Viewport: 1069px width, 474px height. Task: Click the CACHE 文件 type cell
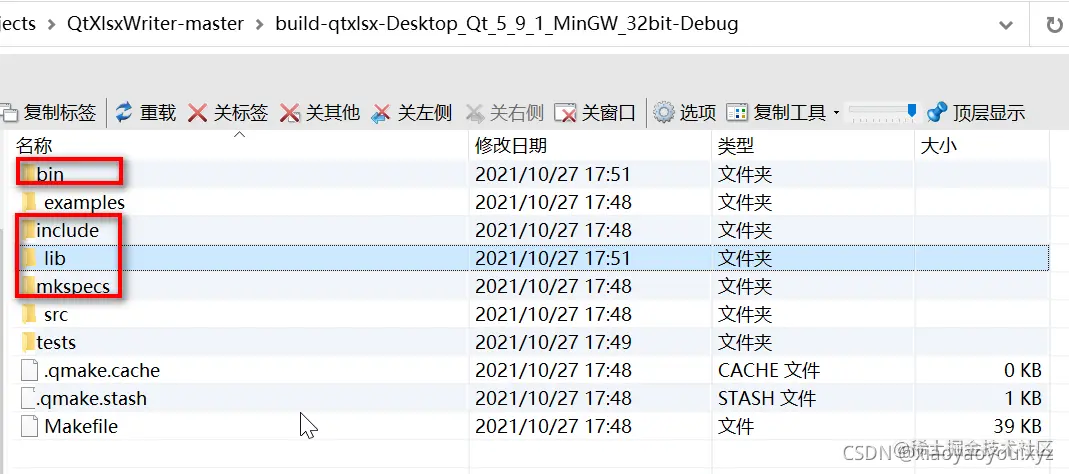(769, 370)
